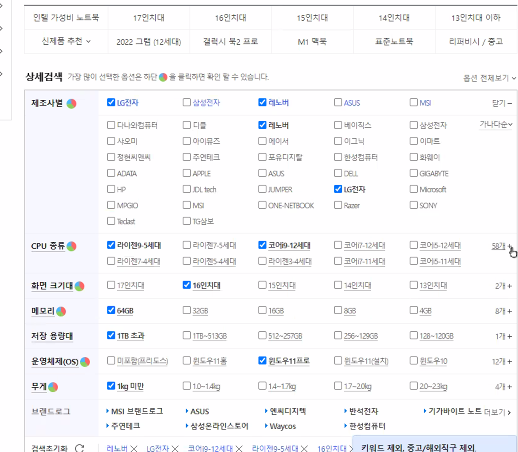Expand 옵션 전체보기
Screen dimensions: 518x452
tap(489, 78)
